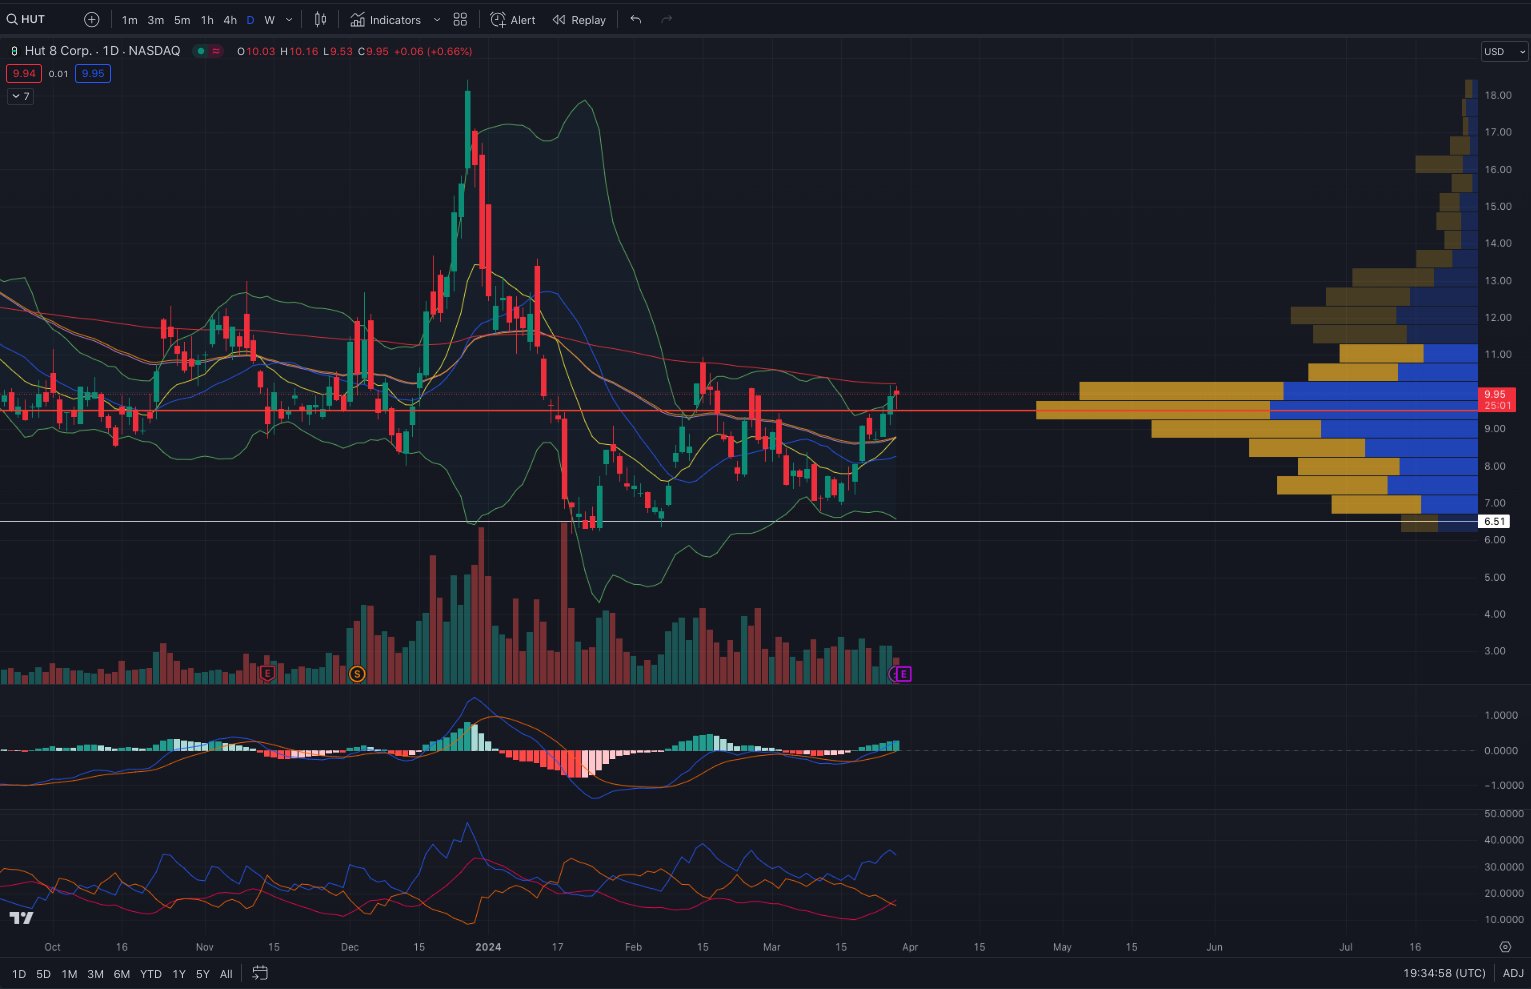The height and width of the screenshot is (989, 1531).
Task: Add a symbol to compare with plus icon
Action: (92, 19)
